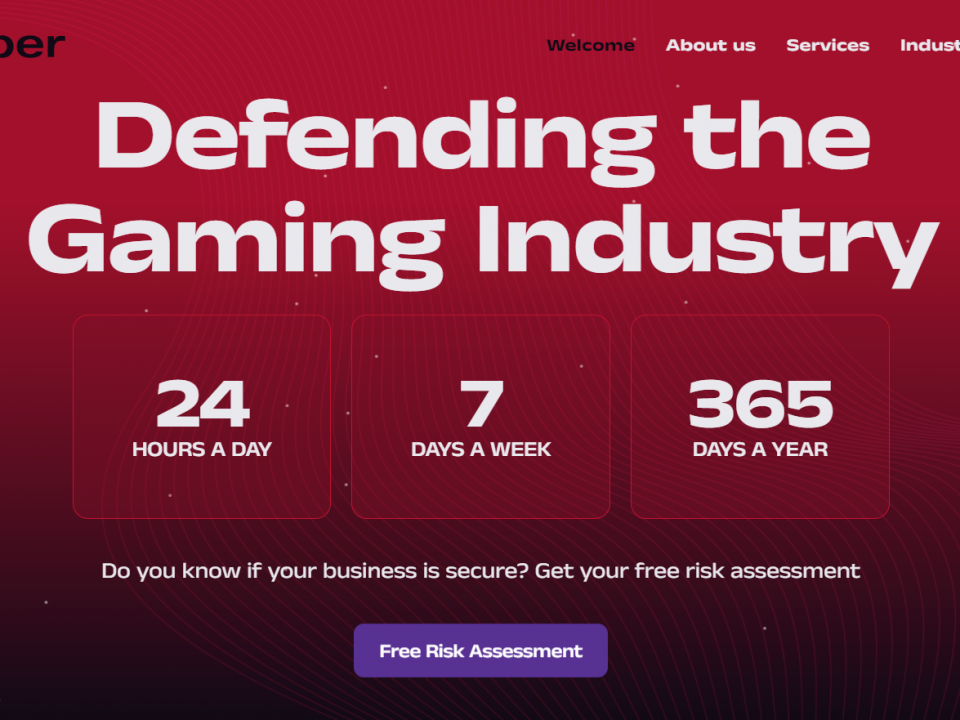Click the word "Industry" in the headline

pos(707,241)
